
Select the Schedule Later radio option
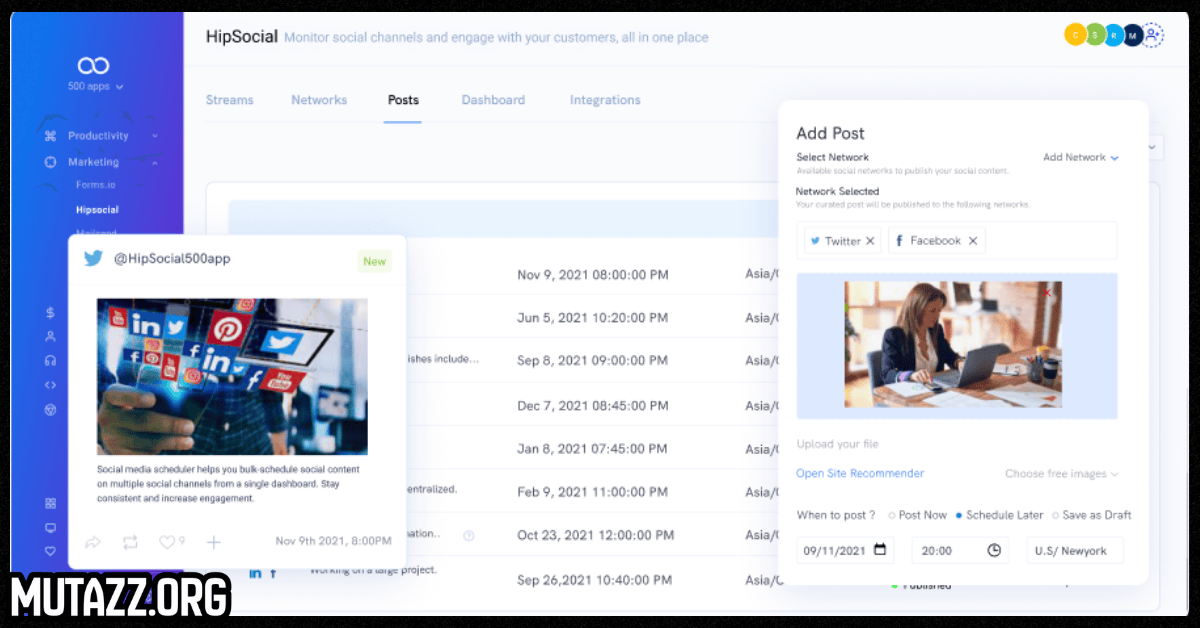coord(959,516)
